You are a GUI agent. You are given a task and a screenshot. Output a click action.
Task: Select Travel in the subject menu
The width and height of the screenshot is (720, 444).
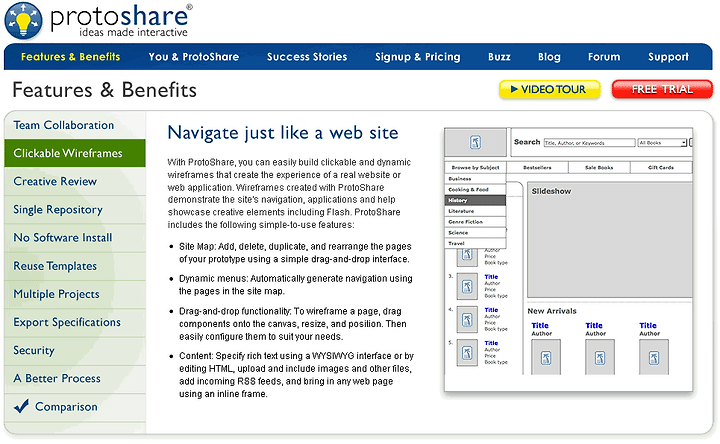[475, 243]
